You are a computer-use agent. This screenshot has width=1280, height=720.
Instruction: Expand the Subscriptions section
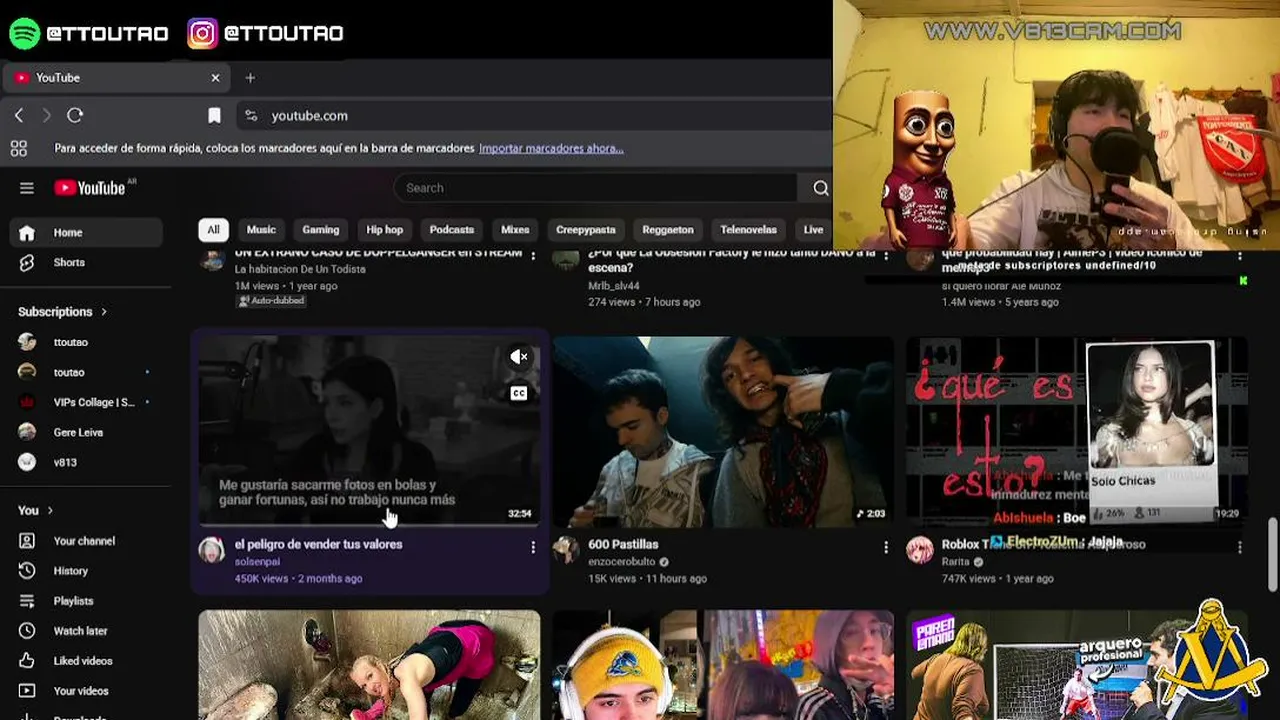(62, 312)
